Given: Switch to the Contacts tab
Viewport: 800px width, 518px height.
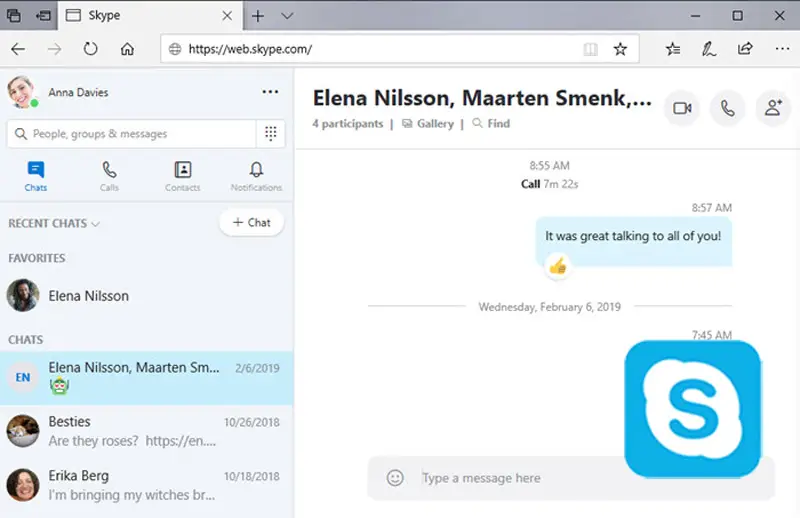Looking at the screenshot, I should point(183,176).
